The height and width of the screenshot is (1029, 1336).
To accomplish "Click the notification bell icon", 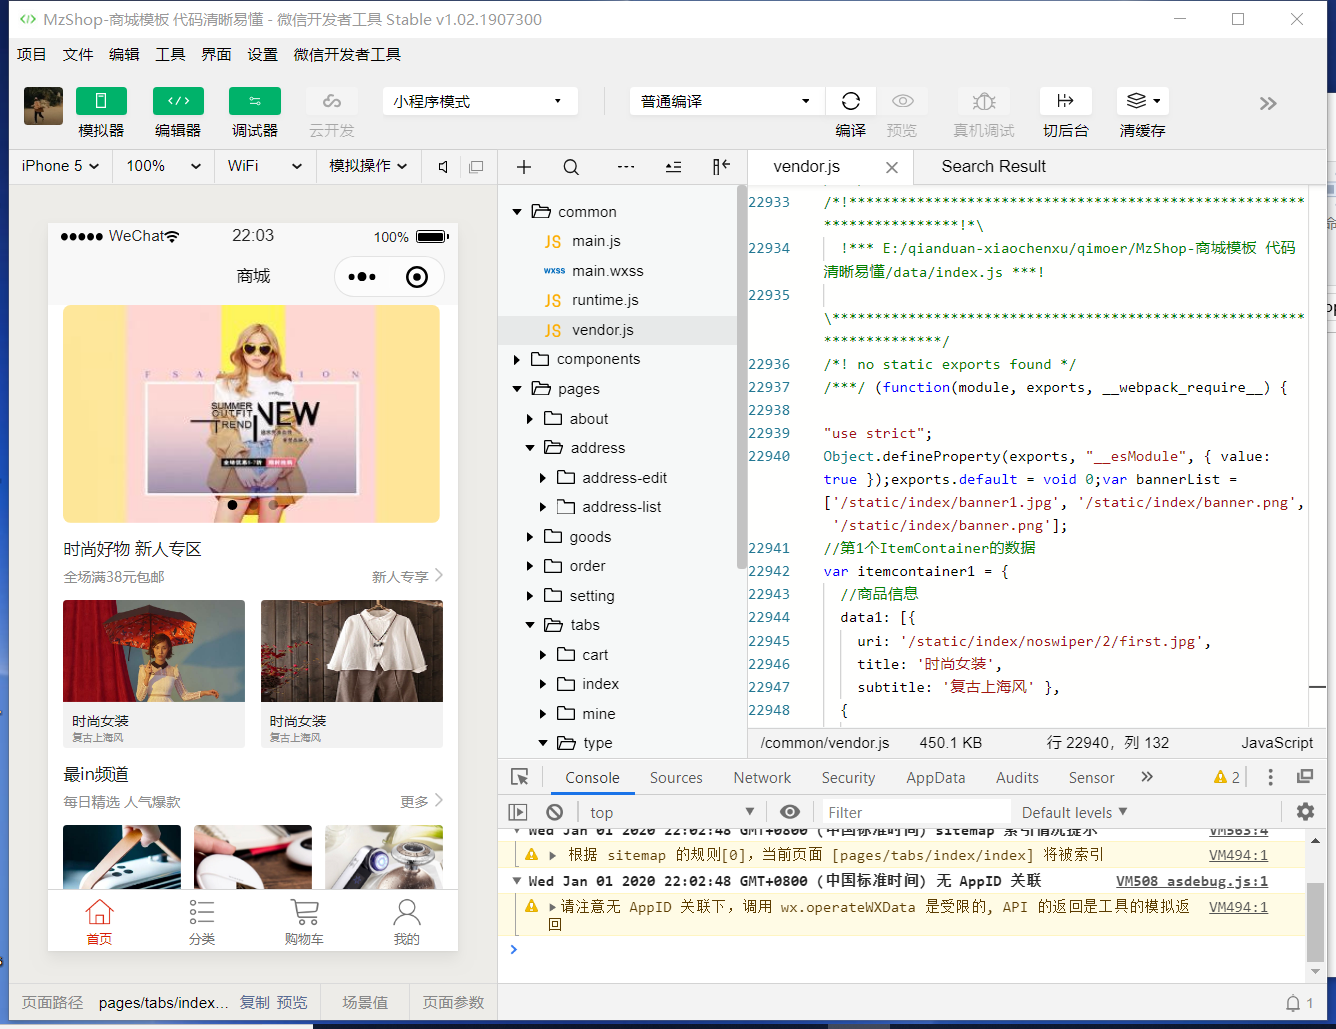I will [x=1293, y=1003].
